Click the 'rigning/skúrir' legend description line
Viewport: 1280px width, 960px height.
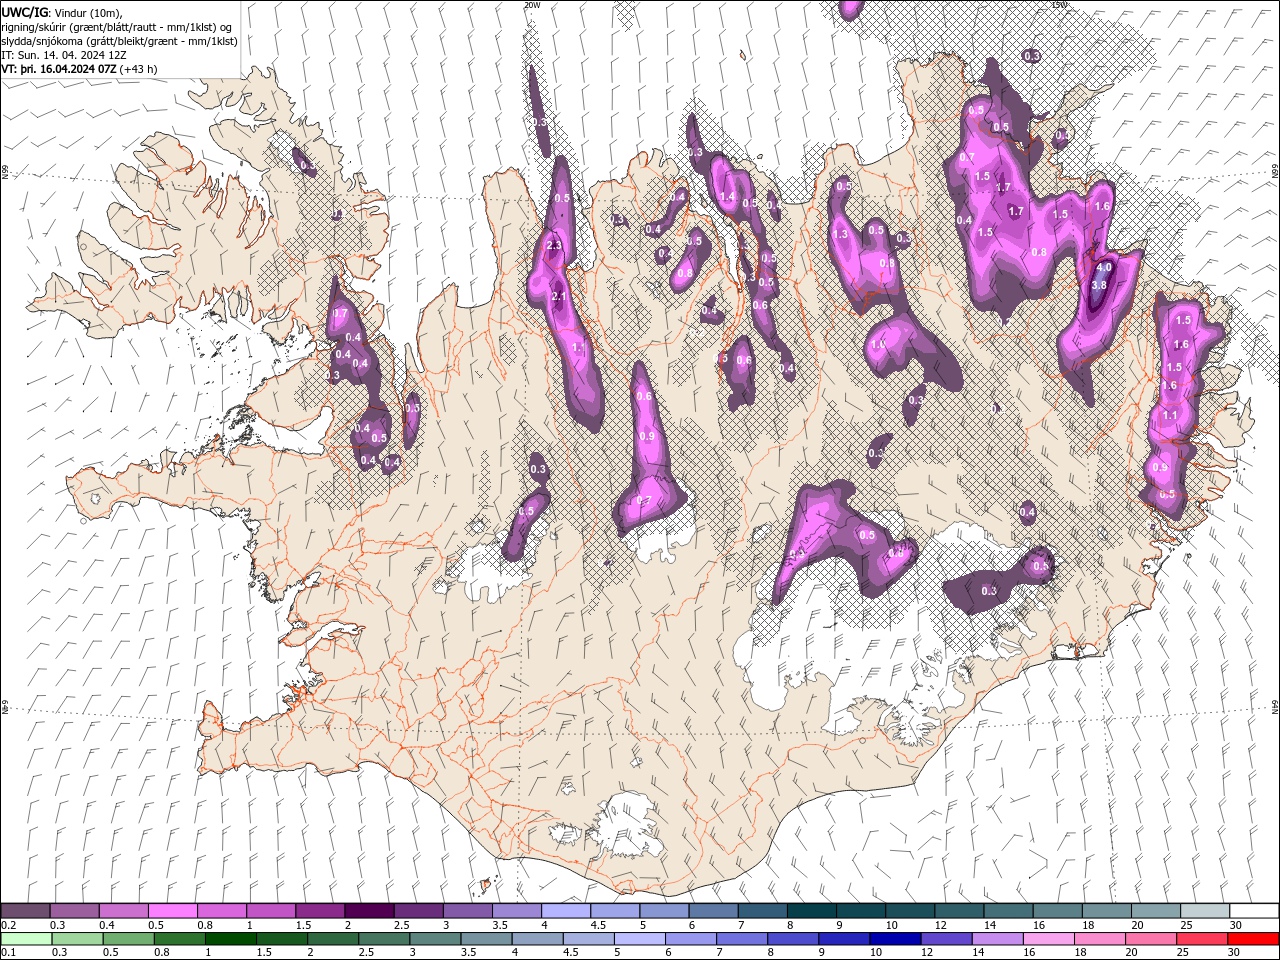(117, 27)
